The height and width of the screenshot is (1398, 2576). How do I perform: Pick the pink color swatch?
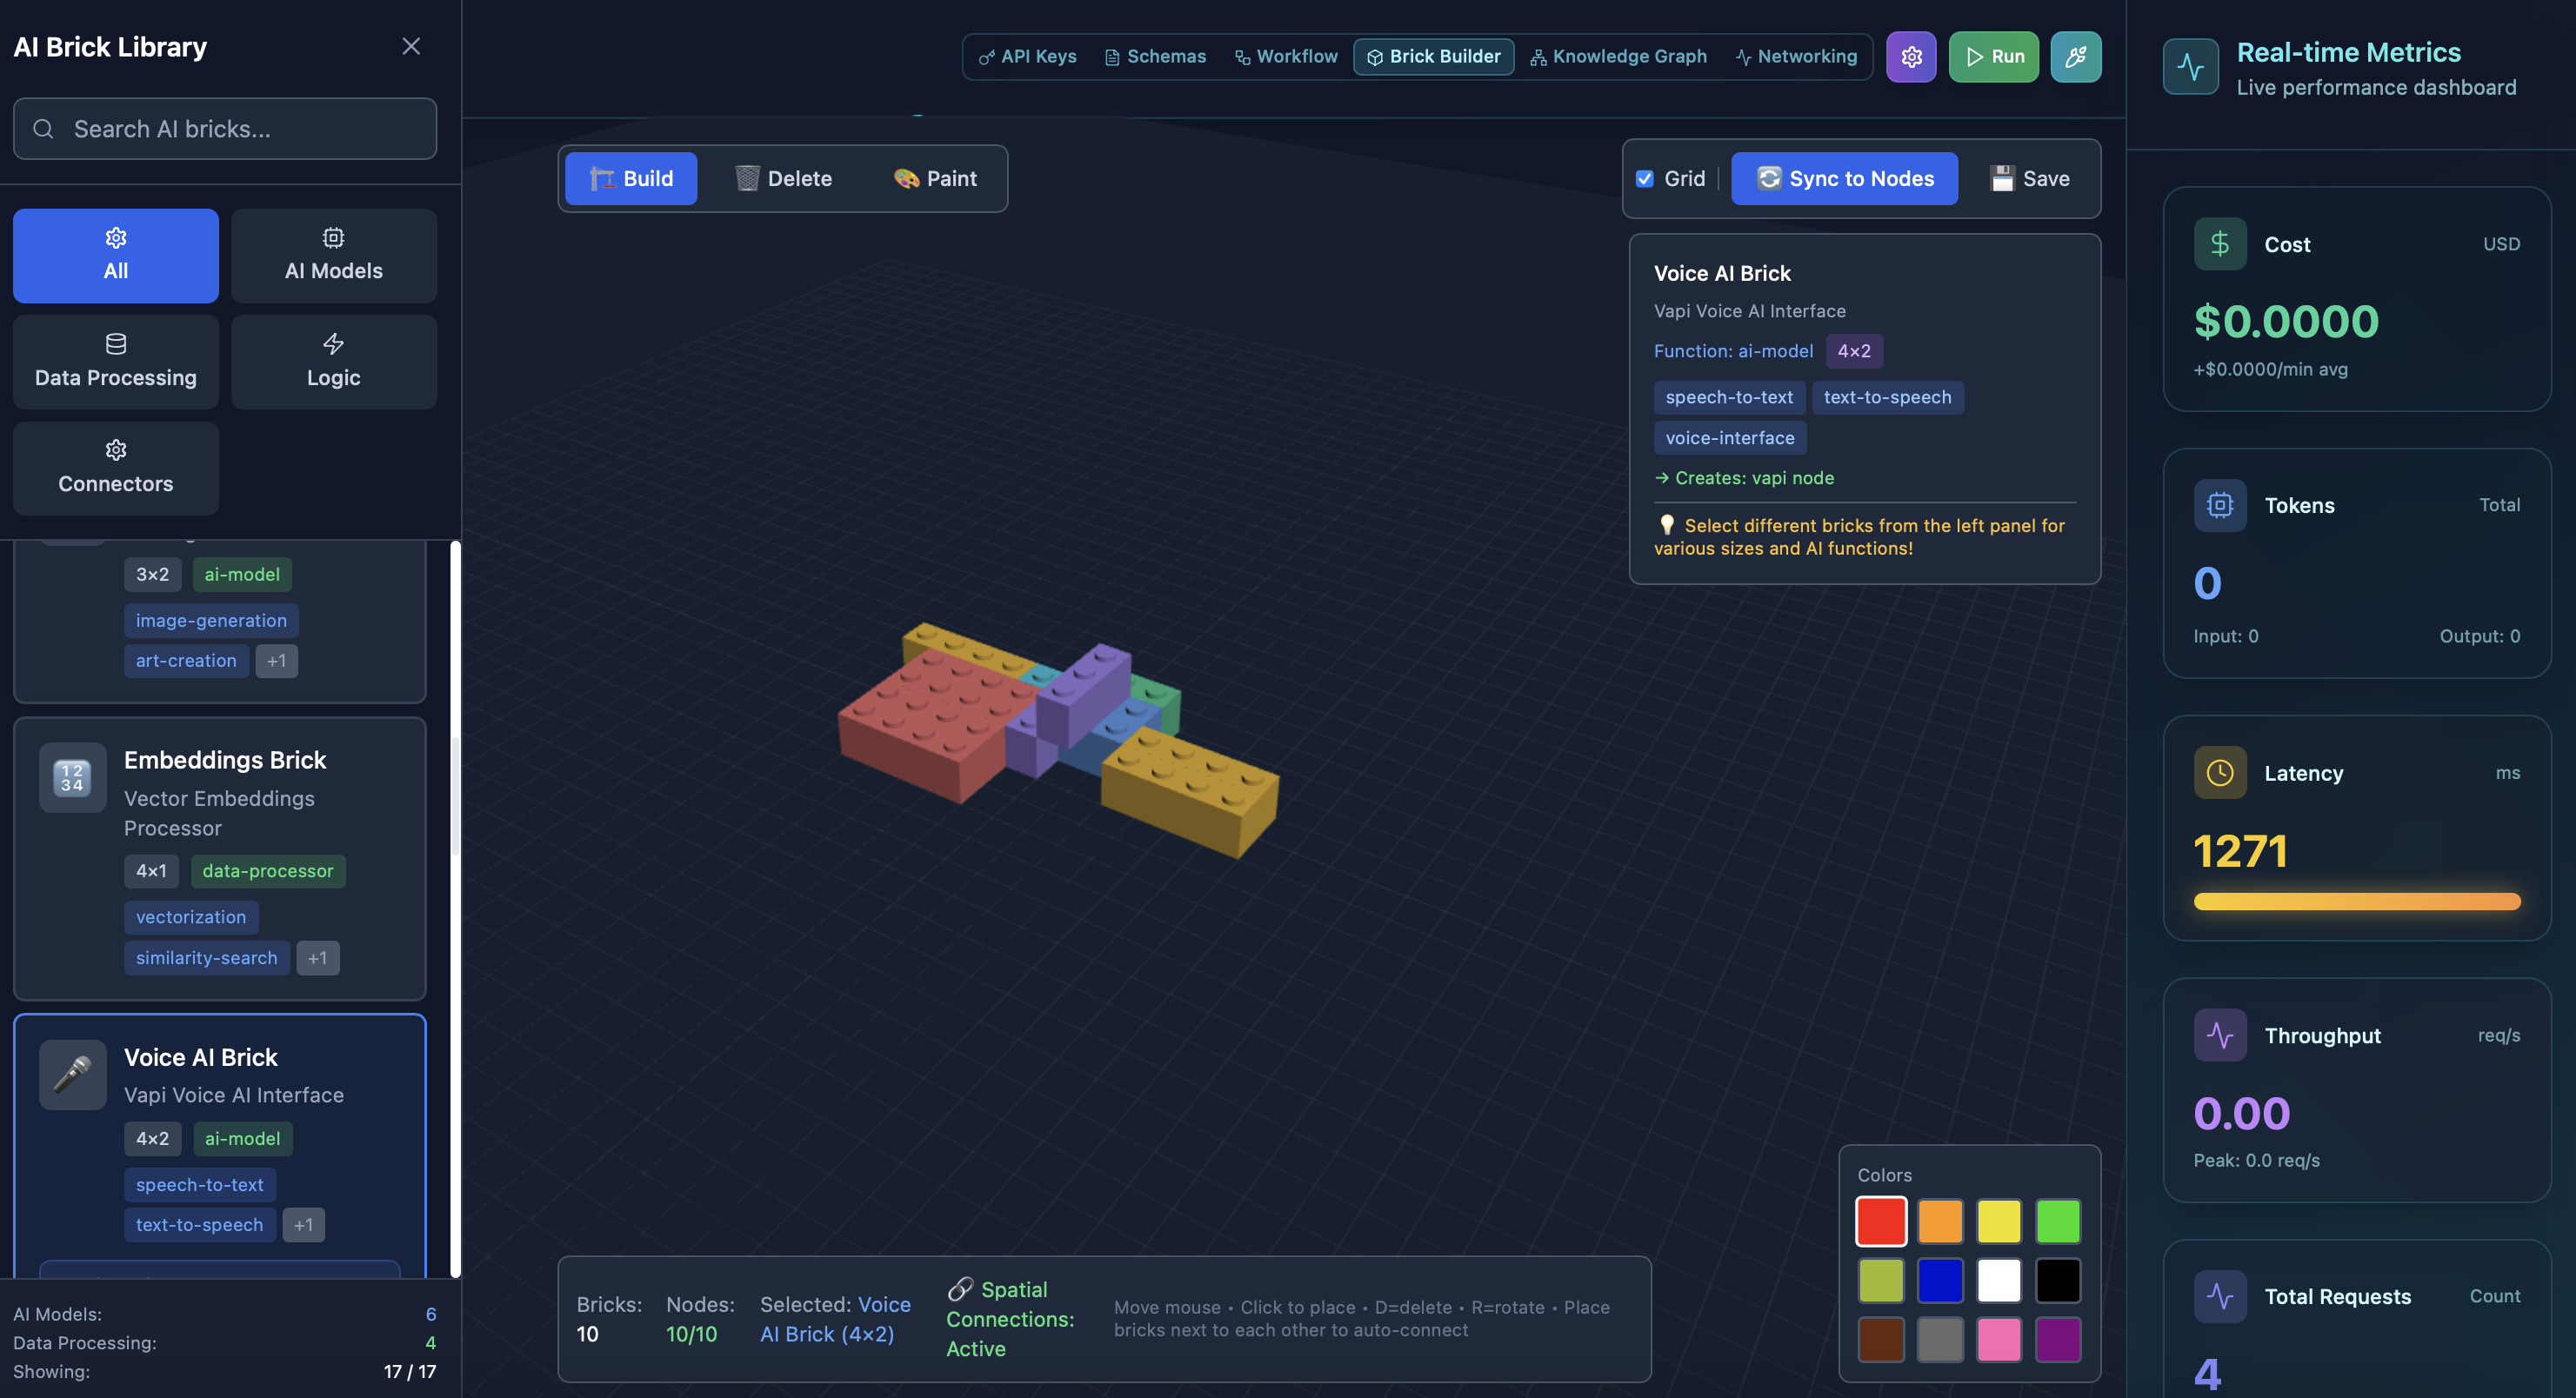click(x=1998, y=1339)
